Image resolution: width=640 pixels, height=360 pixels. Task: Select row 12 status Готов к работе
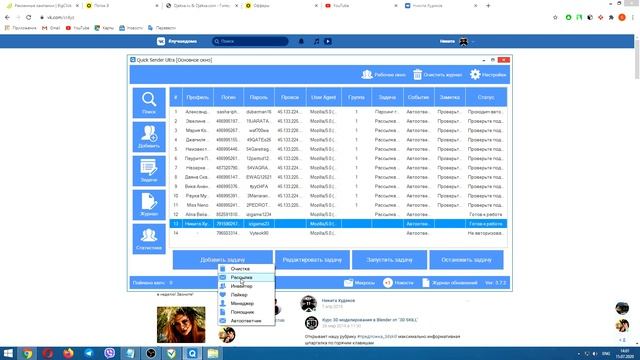point(486,214)
